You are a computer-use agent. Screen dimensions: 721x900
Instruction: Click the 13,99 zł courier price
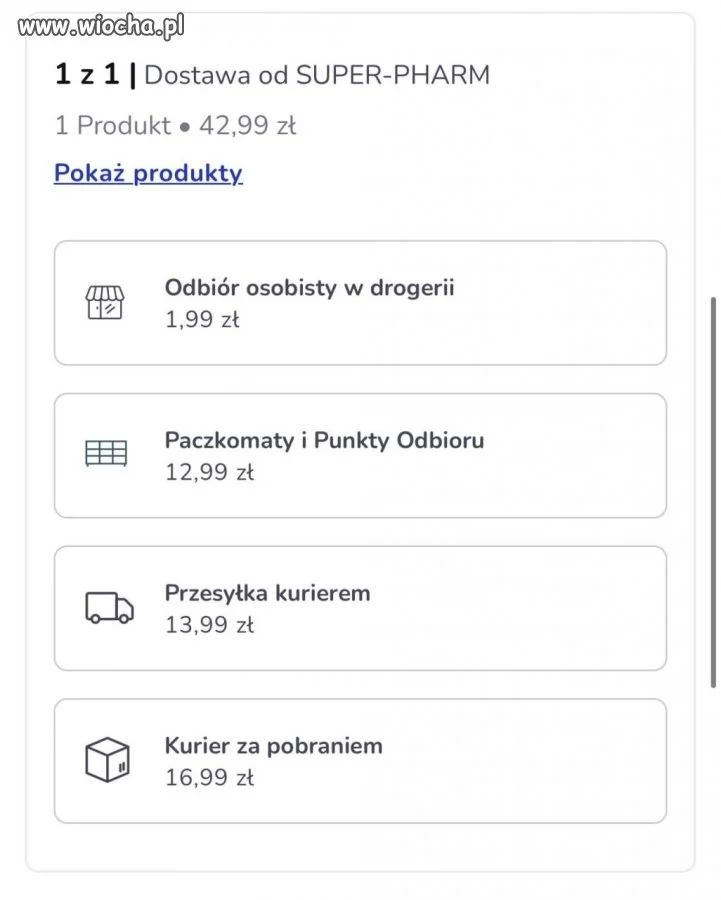pos(209,625)
